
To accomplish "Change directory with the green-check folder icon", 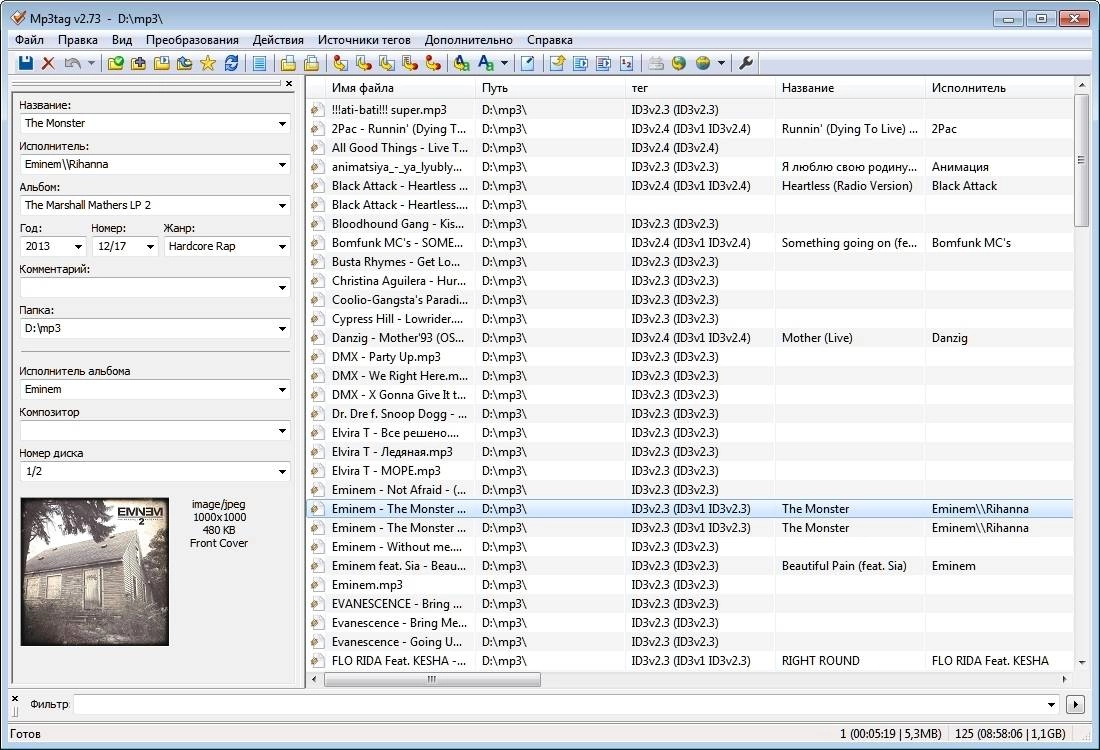I will click(x=116, y=63).
